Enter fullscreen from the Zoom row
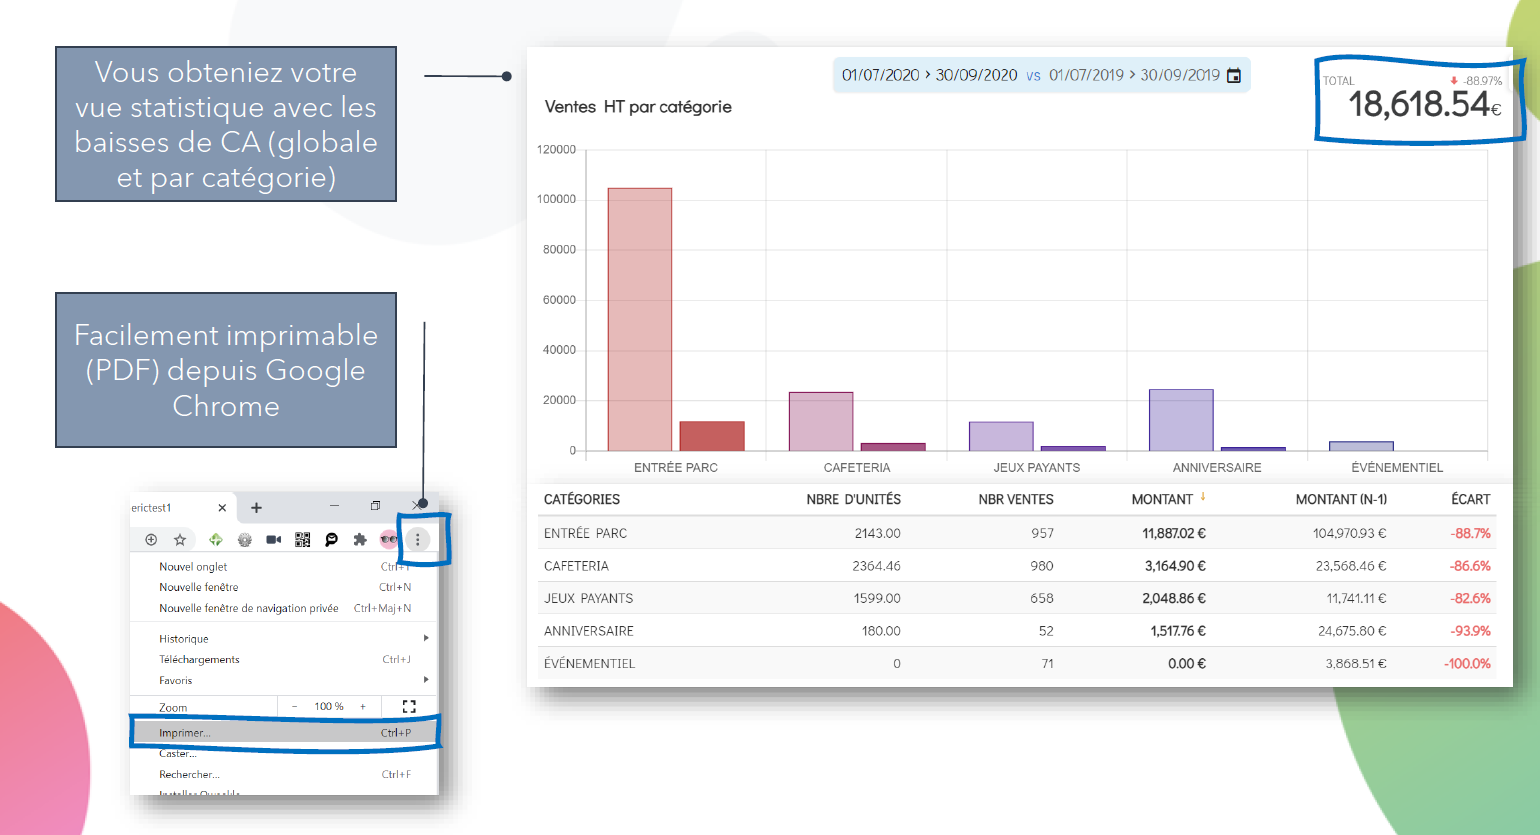Screen dimensions: 1540x835 tap(409, 706)
